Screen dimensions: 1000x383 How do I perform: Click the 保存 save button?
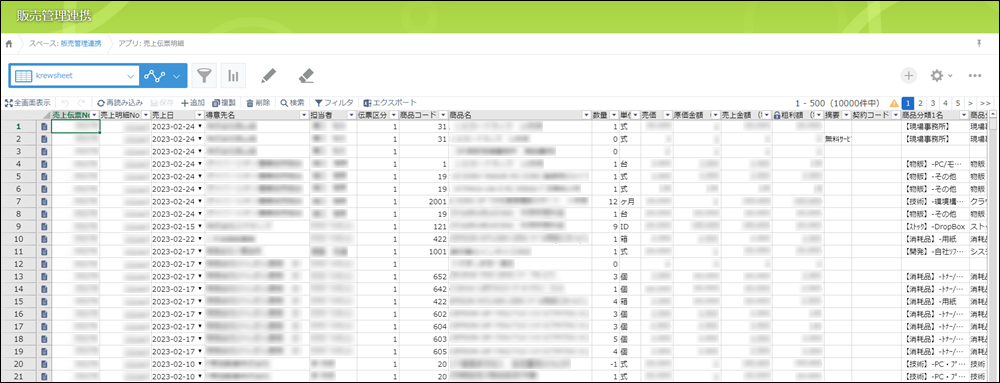pyautogui.click(x=161, y=103)
